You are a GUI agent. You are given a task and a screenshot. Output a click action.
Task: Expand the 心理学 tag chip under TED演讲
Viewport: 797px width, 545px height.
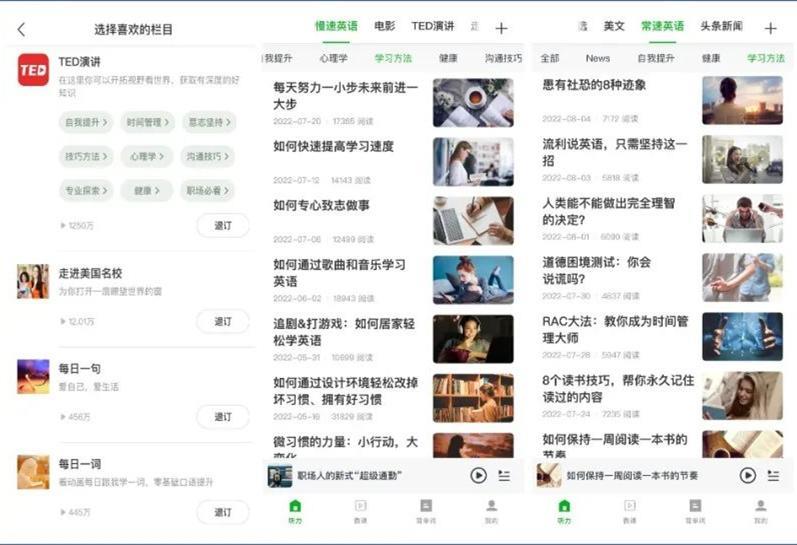pyautogui.click(x=147, y=156)
